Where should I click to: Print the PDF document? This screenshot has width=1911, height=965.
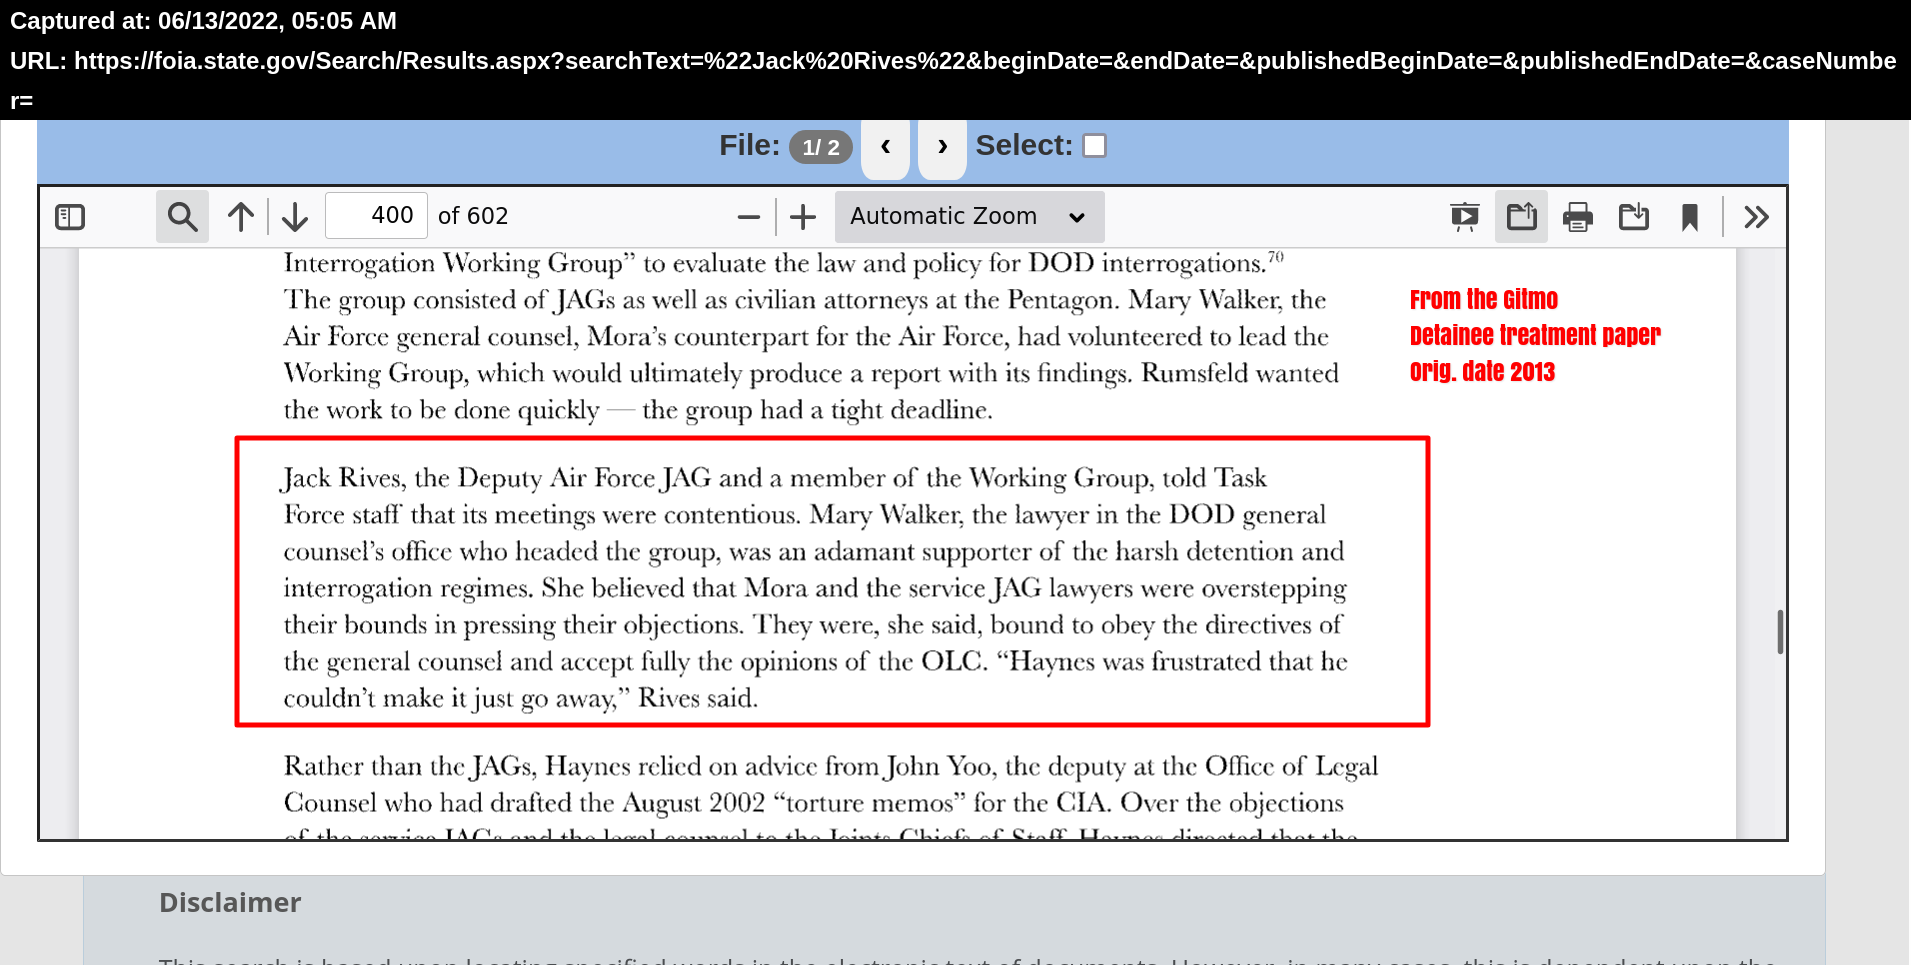pos(1578,217)
